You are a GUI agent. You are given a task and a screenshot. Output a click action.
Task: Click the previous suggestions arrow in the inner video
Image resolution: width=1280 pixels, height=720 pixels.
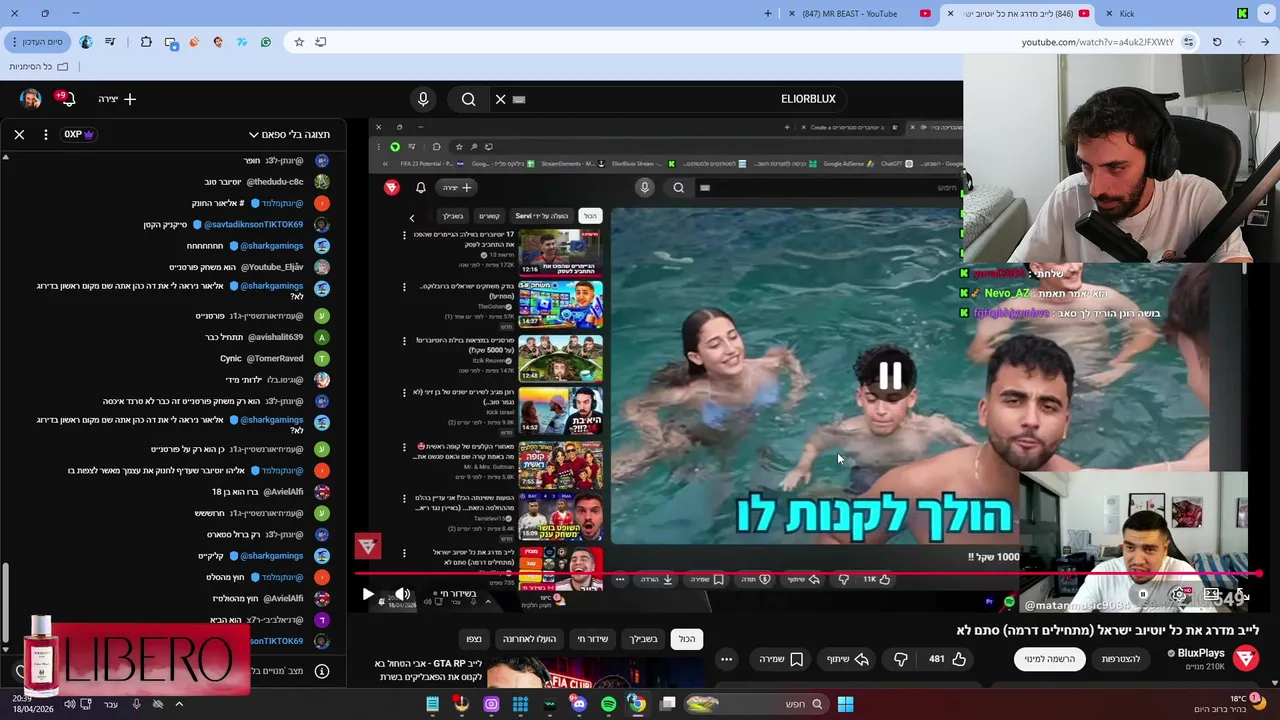pyautogui.click(x=412, y=217)
